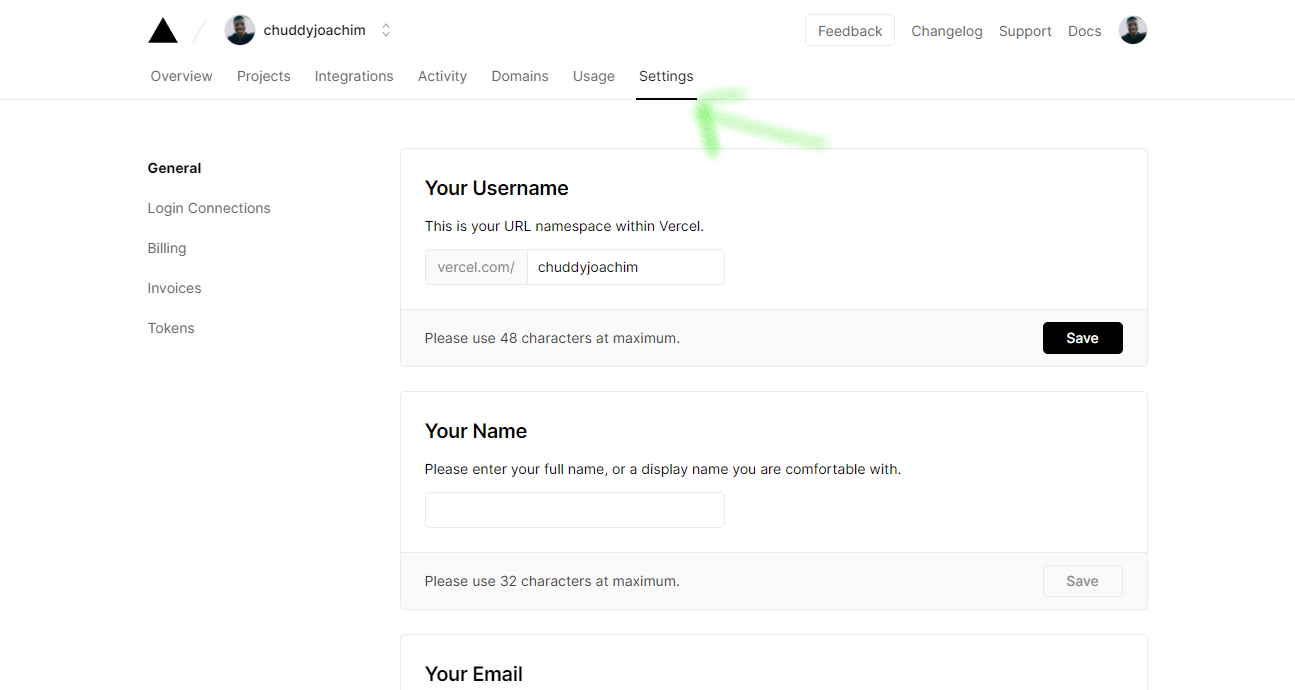The height and width of the screenshot is (690, 1295).
Task: Select General in the settings sidebar
Action: tap(173, 168)
